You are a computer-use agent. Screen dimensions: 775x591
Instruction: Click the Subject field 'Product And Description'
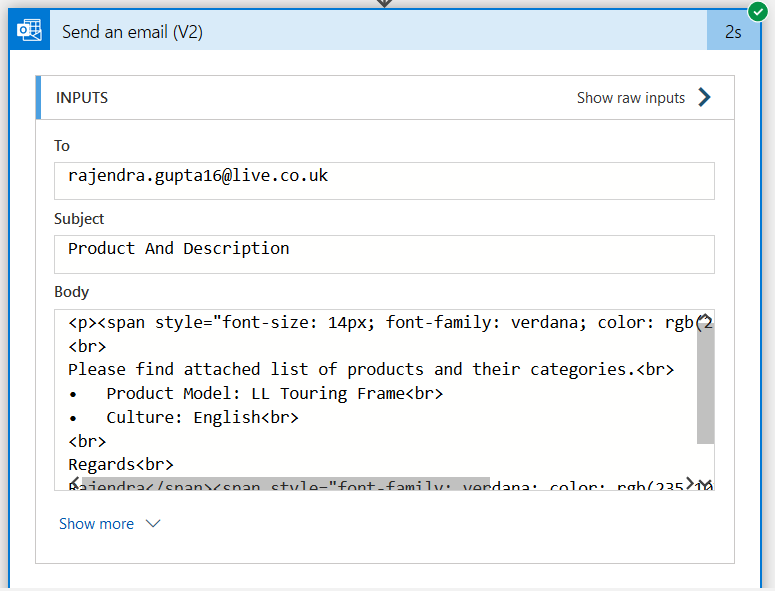point(384,253)
